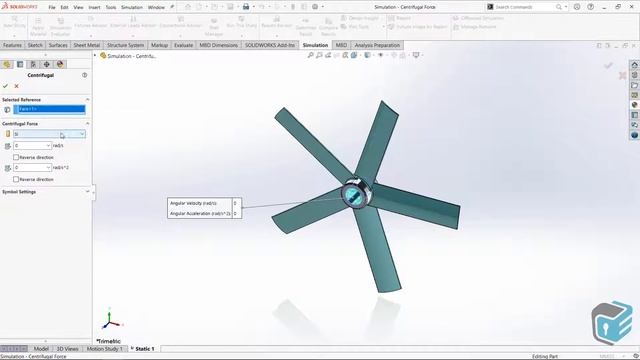Viewport: 640px width, 360px height.
Task: Collapse the Centrifugal Force section
Action: [x=87, y=124]
